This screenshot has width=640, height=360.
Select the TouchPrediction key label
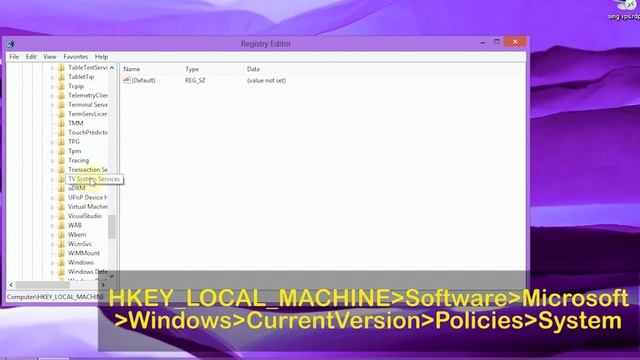(87, 132)
